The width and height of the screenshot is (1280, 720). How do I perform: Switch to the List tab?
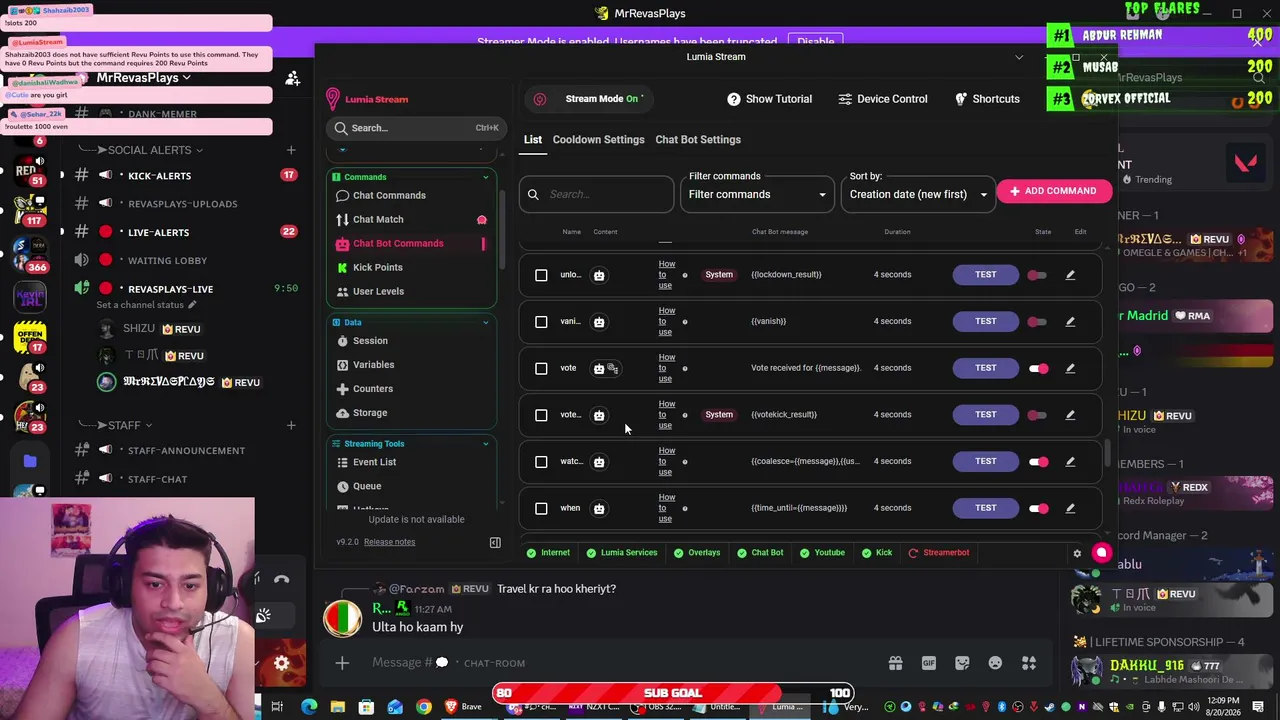(533, 139)
